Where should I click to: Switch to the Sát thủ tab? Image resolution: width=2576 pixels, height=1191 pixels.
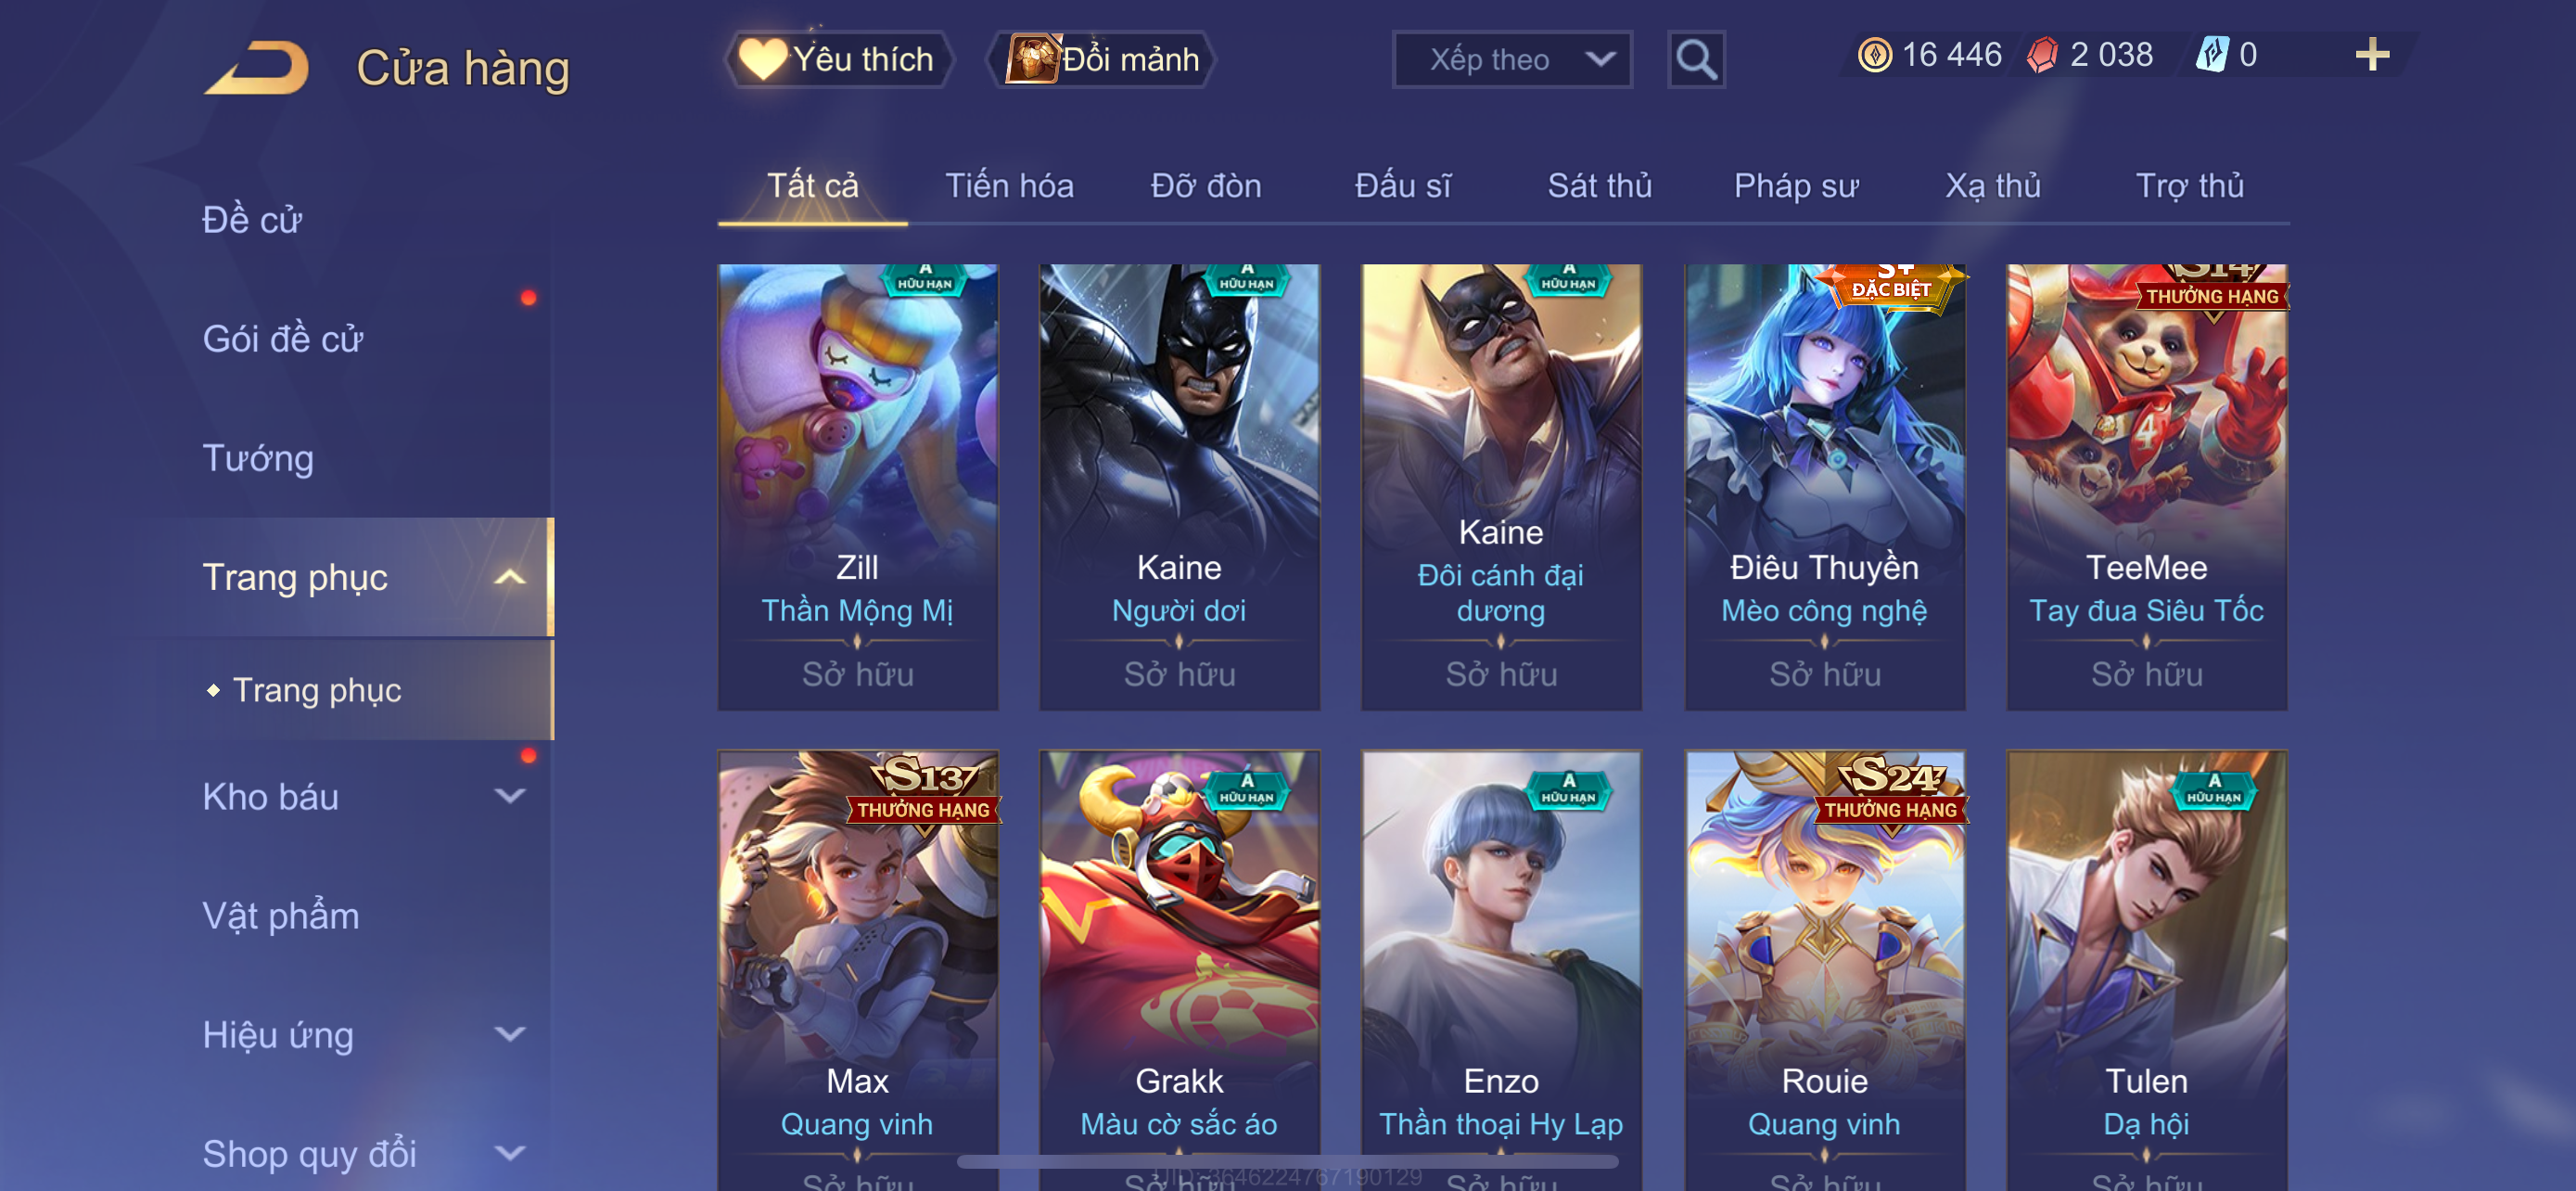point(1599,186)
